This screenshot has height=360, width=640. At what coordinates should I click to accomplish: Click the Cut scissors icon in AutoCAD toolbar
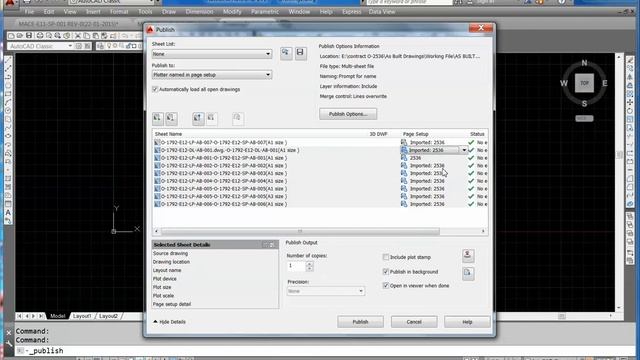pos(77,36)
